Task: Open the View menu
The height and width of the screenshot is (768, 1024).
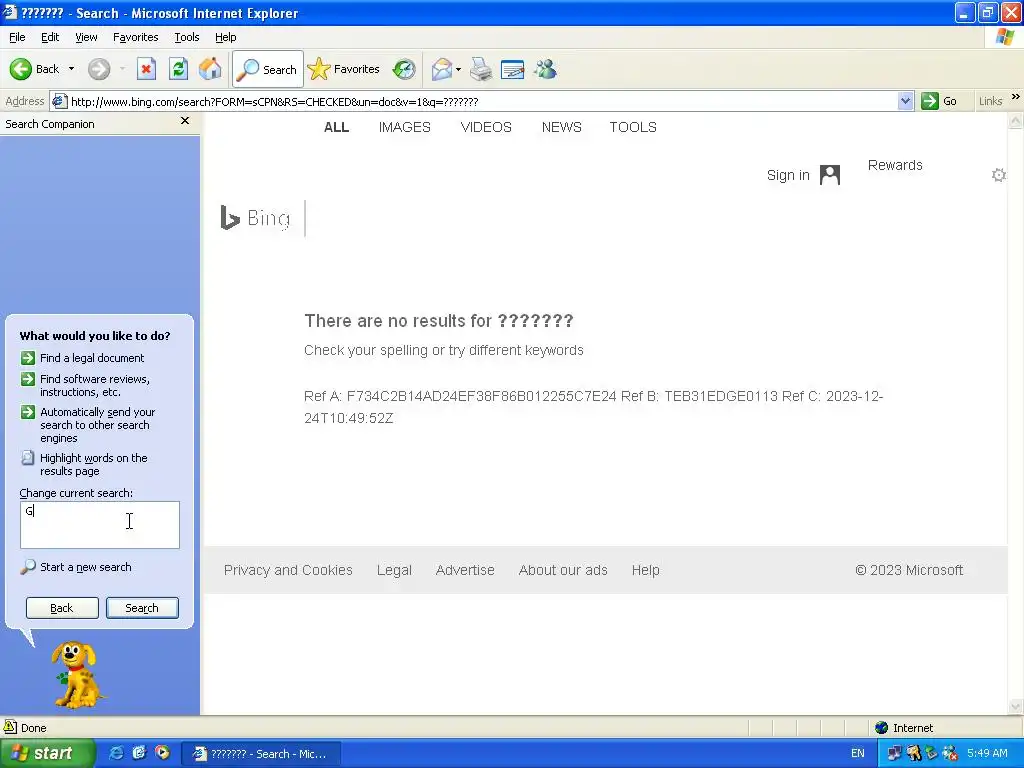Action: [86, 37]
